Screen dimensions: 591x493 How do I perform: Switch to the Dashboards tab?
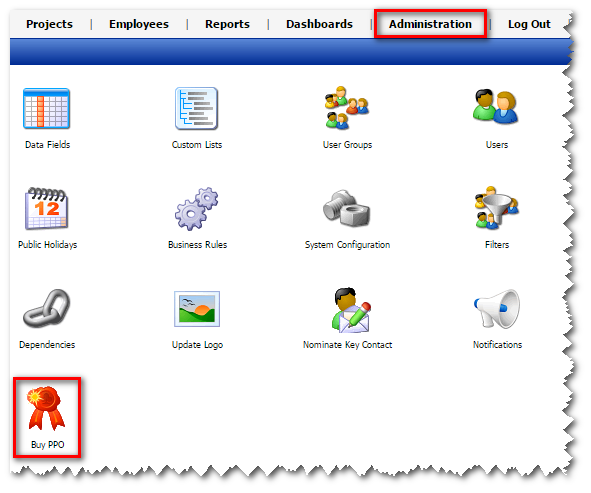point(319,24)
